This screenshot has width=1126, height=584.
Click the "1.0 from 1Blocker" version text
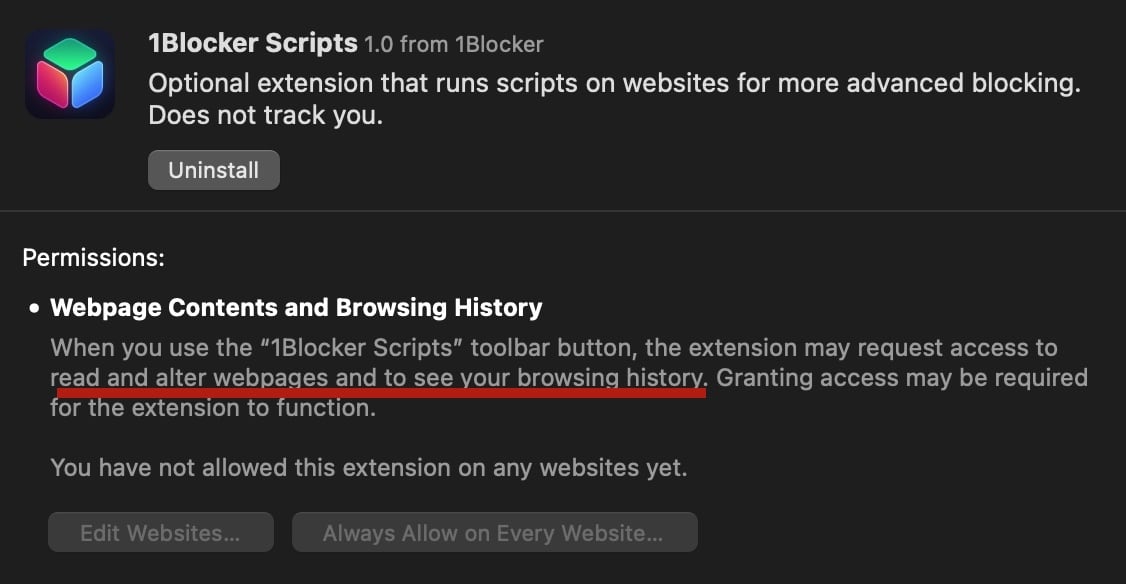tap(454, 45)
